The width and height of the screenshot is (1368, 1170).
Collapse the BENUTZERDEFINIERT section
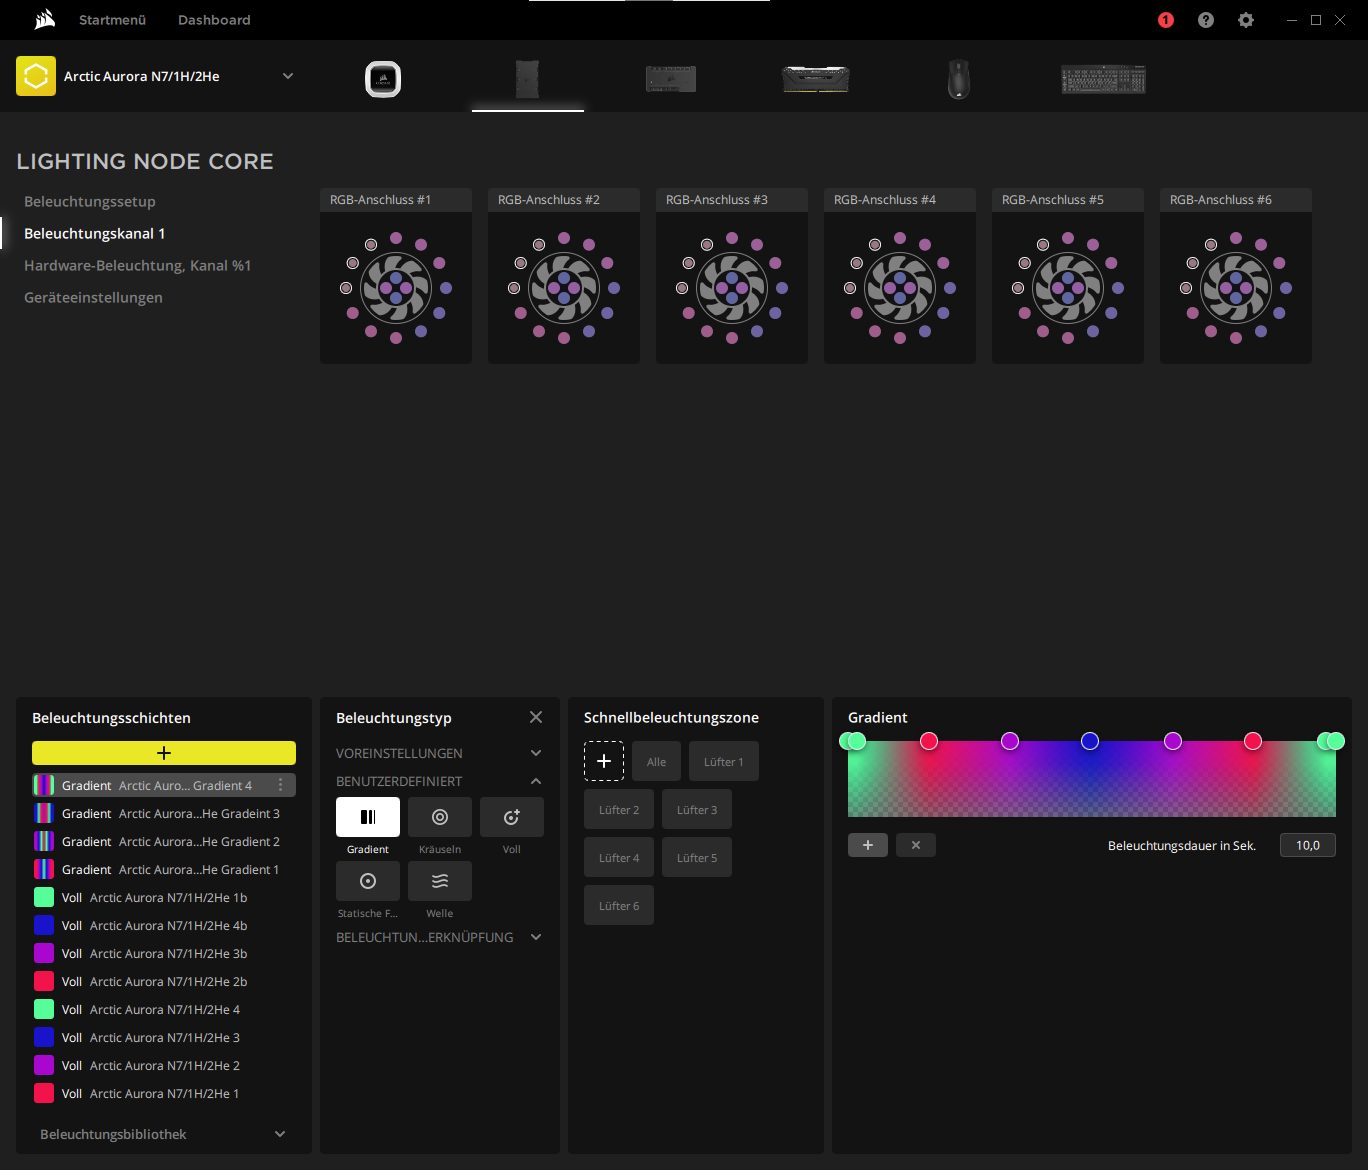[x=536, y=781]
